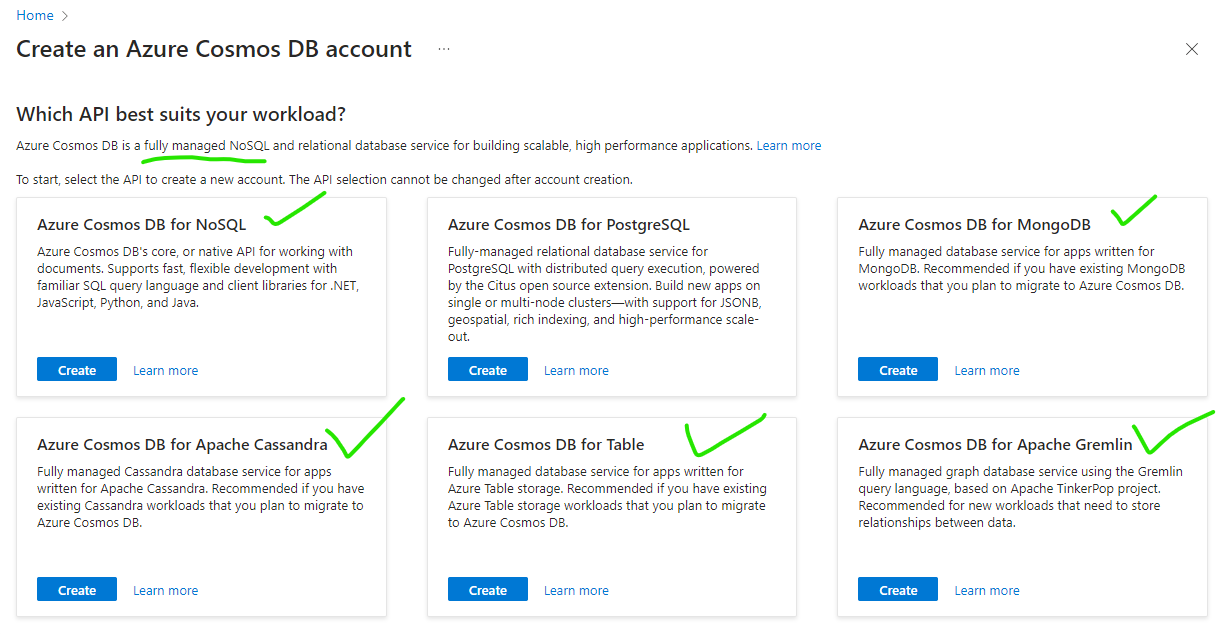Open Learn more link in intro paragraph

(789, 146)
